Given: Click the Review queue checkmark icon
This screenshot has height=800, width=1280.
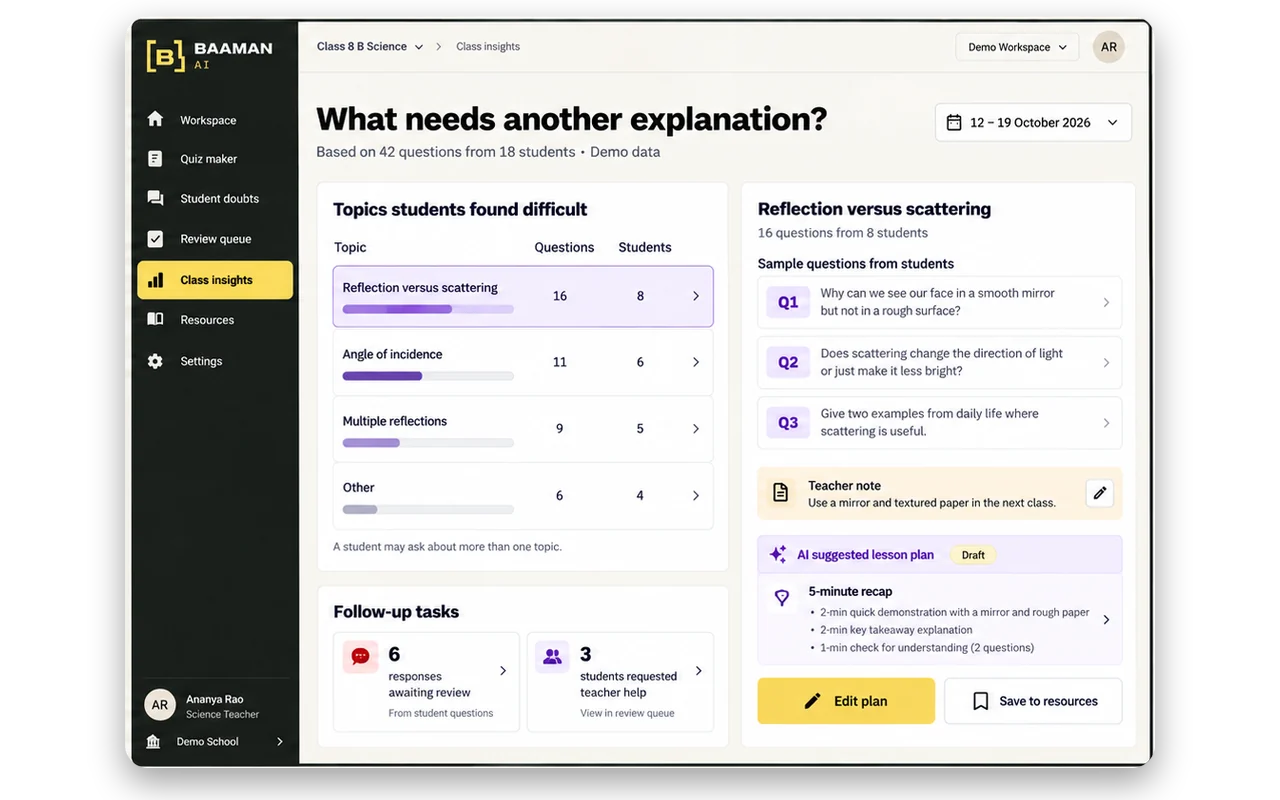Looking at the screenshot, I should click(155, 239).
